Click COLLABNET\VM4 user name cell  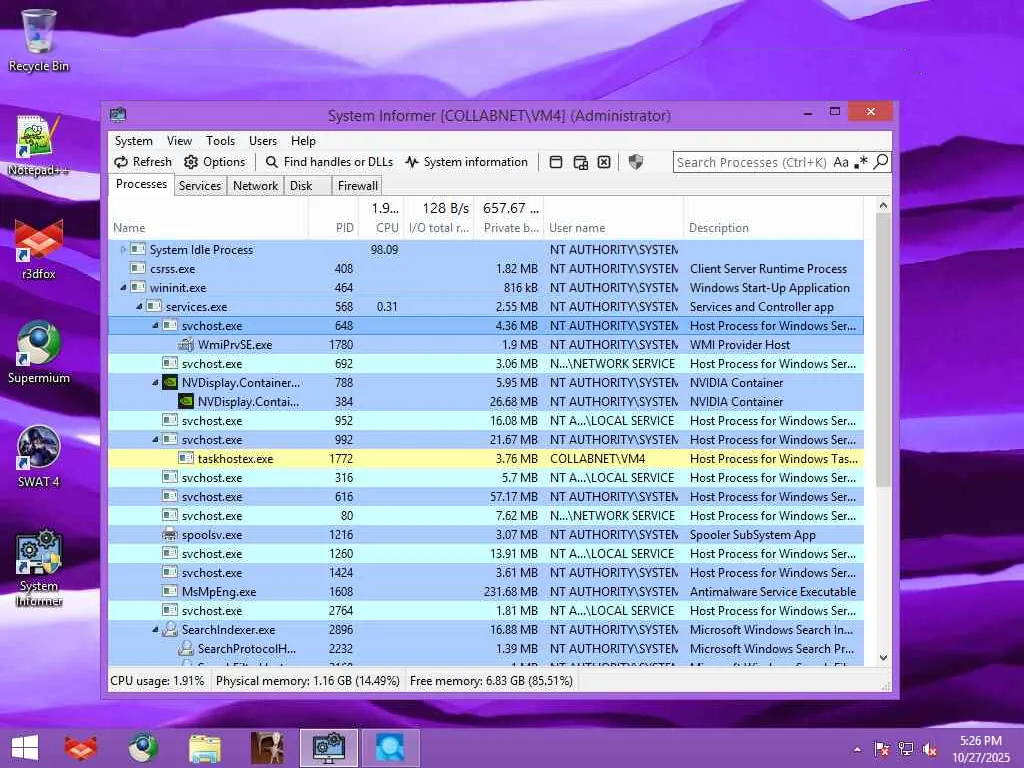coord(598,458)
